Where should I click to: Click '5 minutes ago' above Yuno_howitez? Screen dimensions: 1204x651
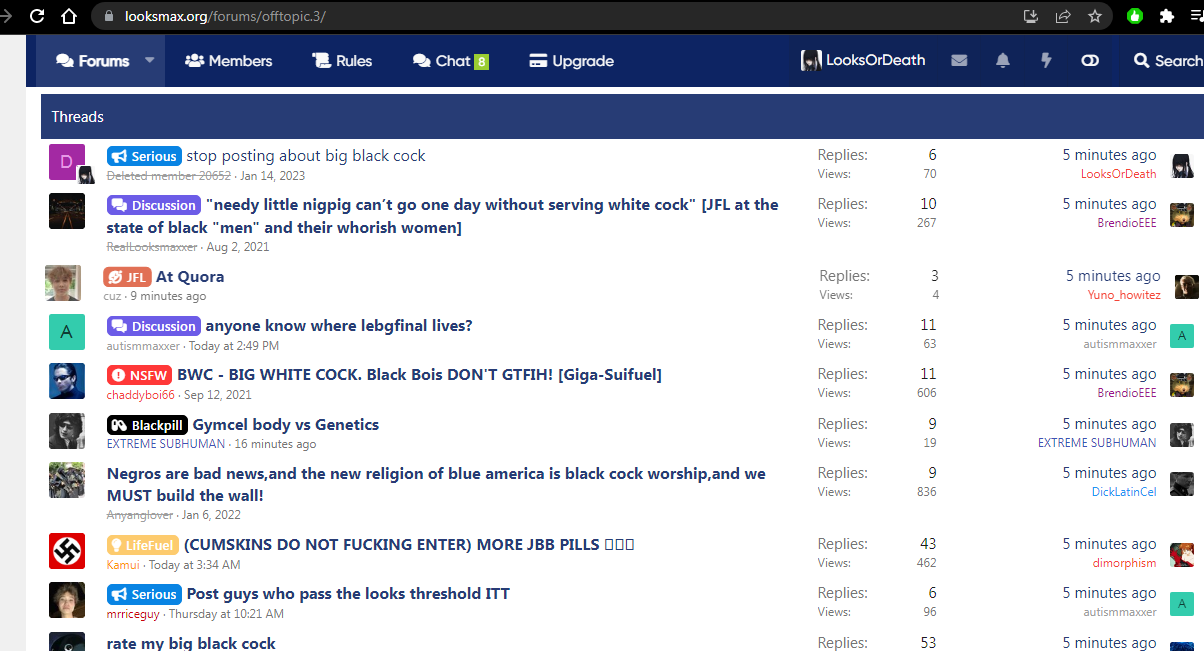(x=1113, y=276)
